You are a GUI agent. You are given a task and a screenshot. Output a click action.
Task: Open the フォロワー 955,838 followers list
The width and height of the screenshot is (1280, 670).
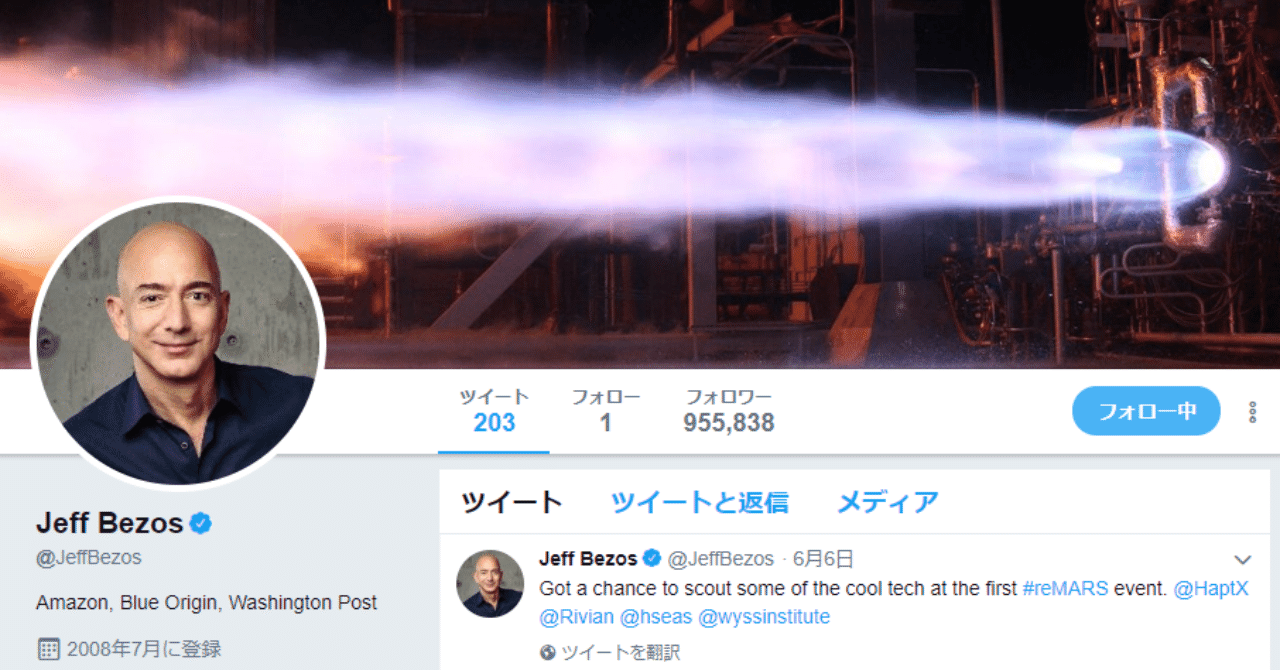tap(729, 411)
